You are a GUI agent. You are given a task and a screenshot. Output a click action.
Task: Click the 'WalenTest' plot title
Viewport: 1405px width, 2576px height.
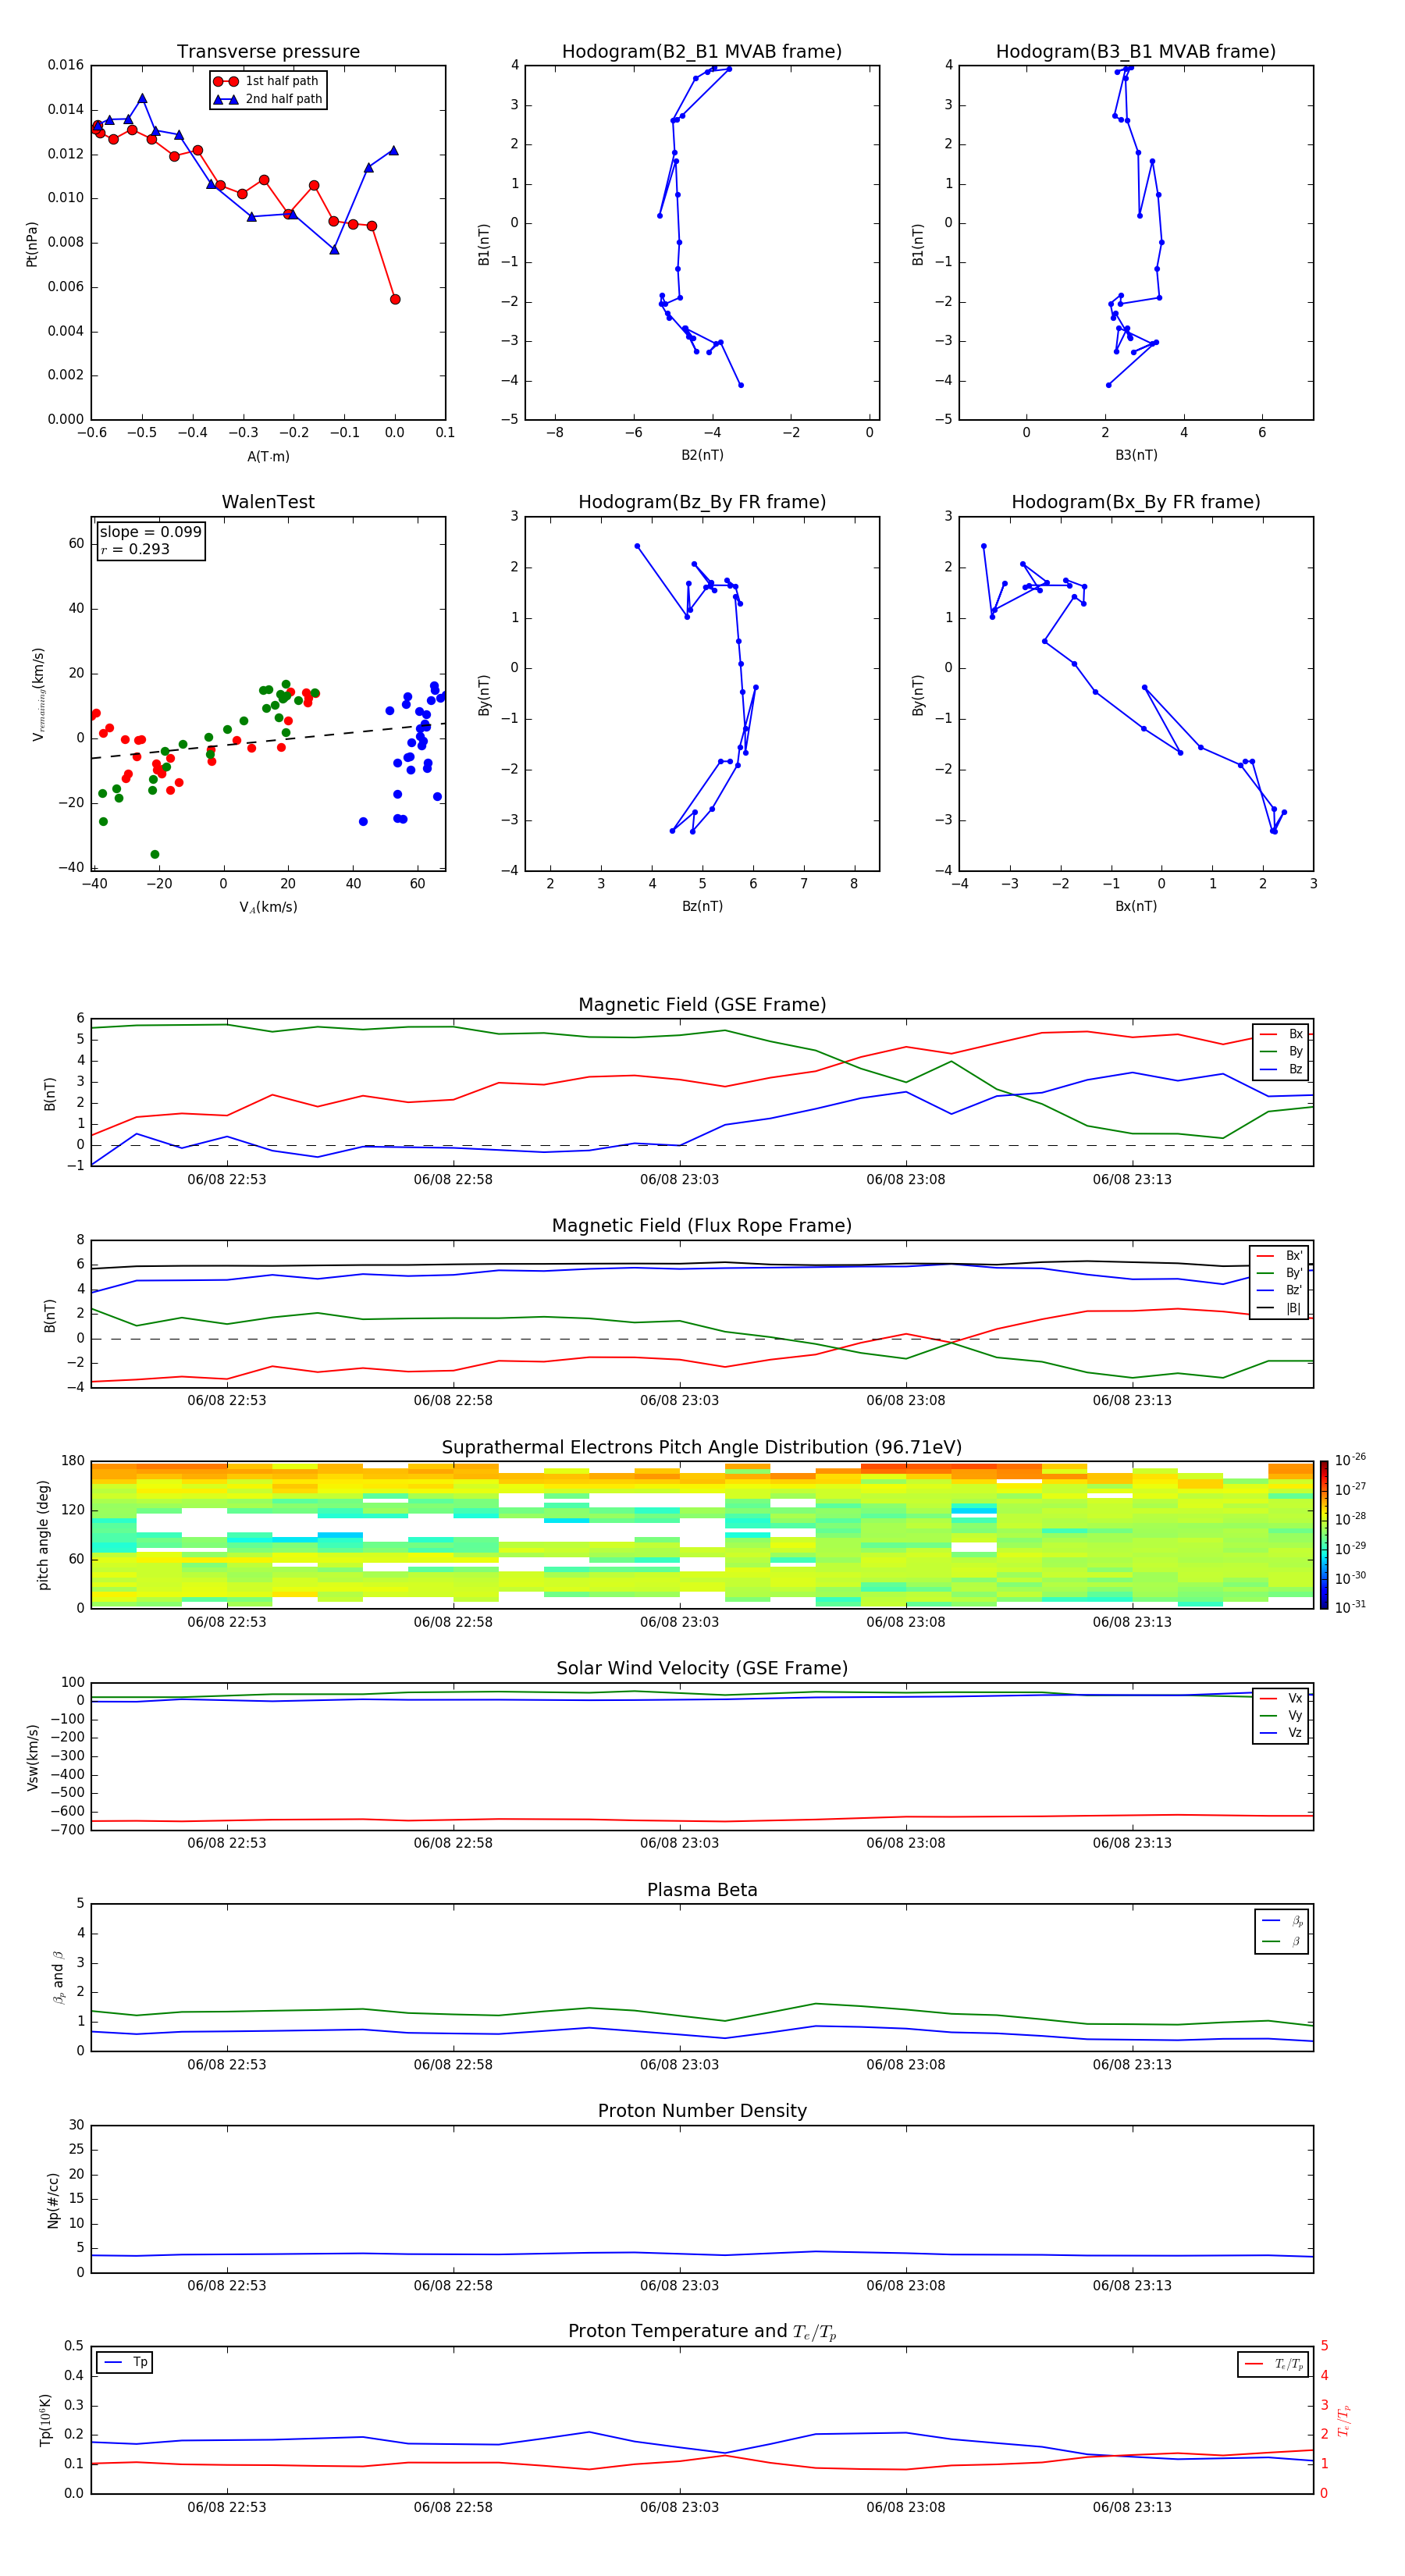coord(268,502)
